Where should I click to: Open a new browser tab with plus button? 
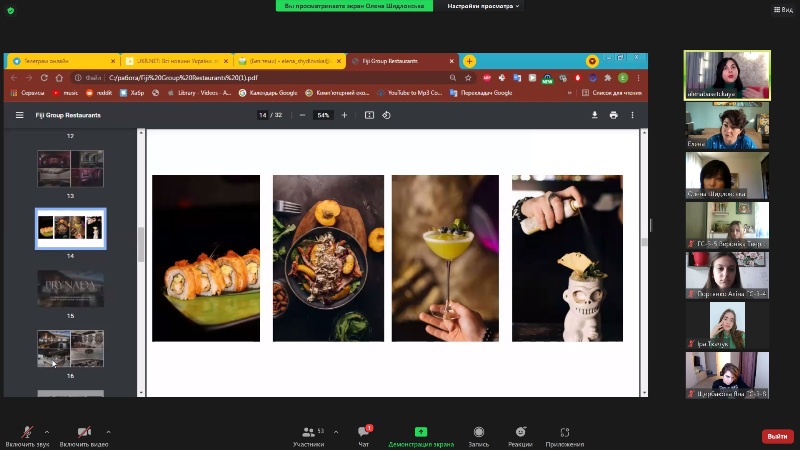point(469,61)
